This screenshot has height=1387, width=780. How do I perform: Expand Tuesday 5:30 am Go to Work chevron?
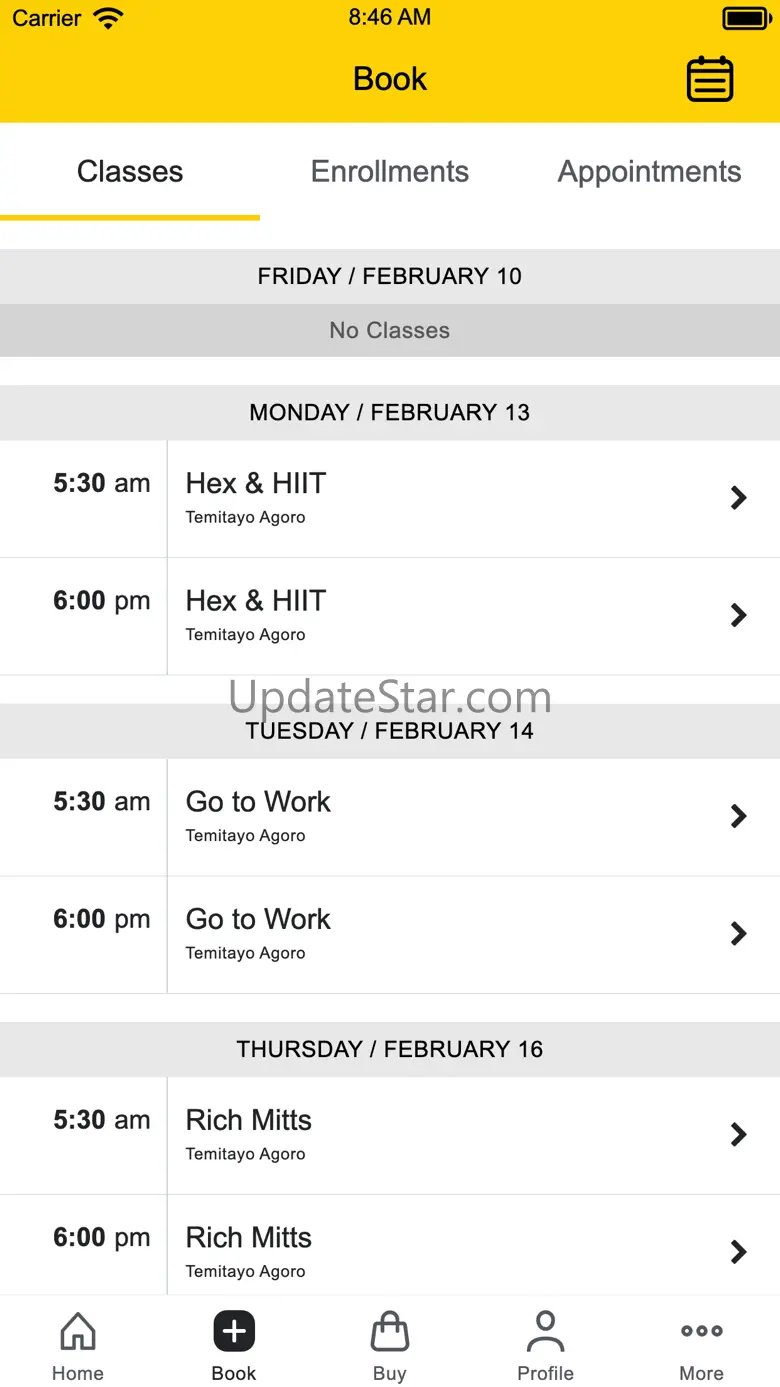[x=739, y=816]
